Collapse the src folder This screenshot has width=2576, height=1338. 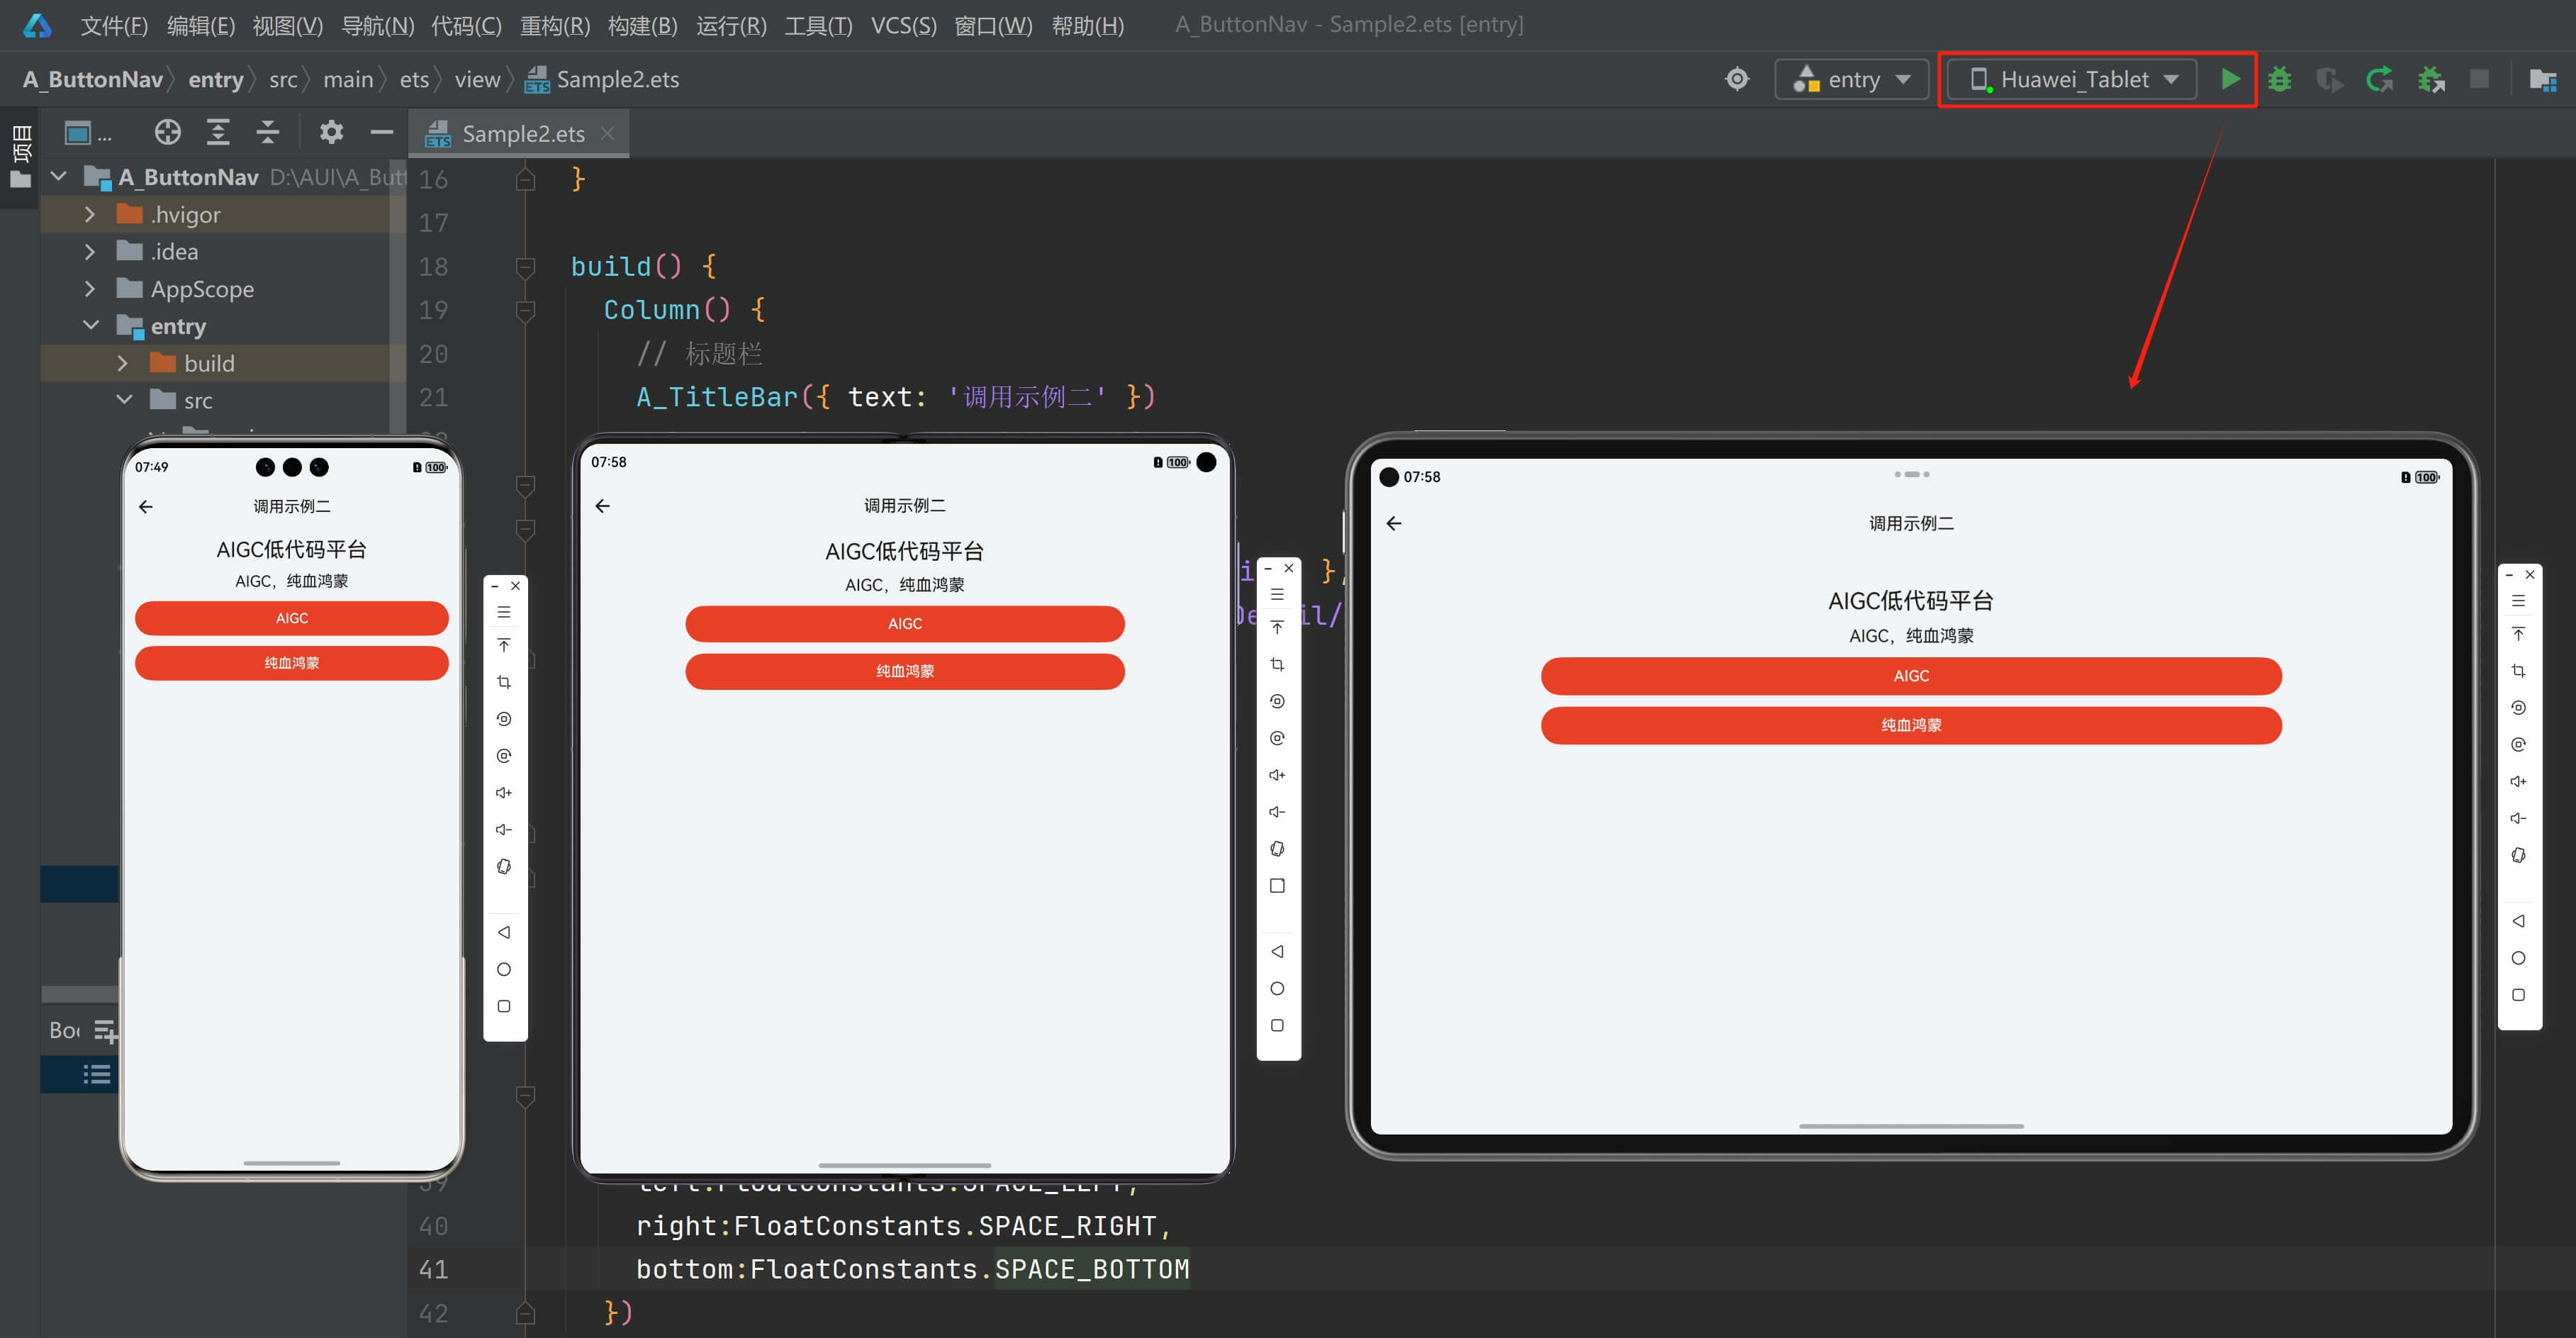point(124,400)
